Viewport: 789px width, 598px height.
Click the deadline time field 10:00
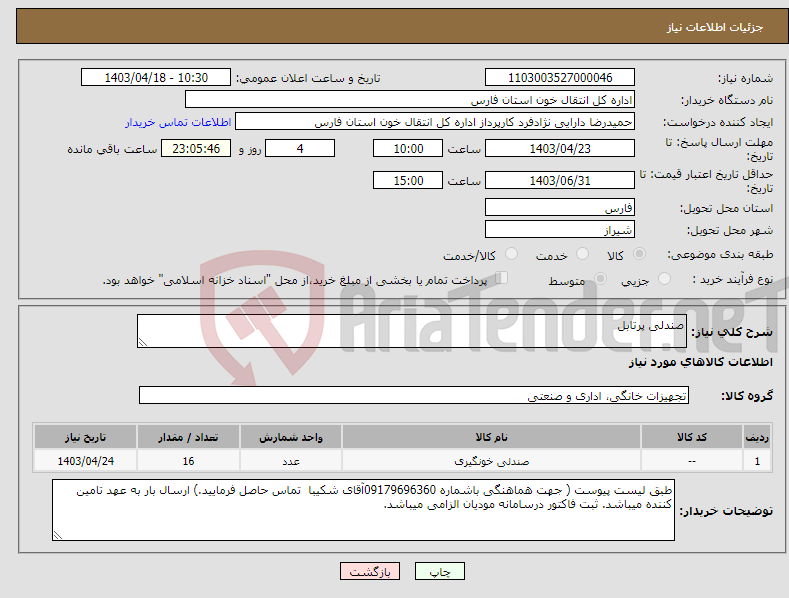(408, 148)
